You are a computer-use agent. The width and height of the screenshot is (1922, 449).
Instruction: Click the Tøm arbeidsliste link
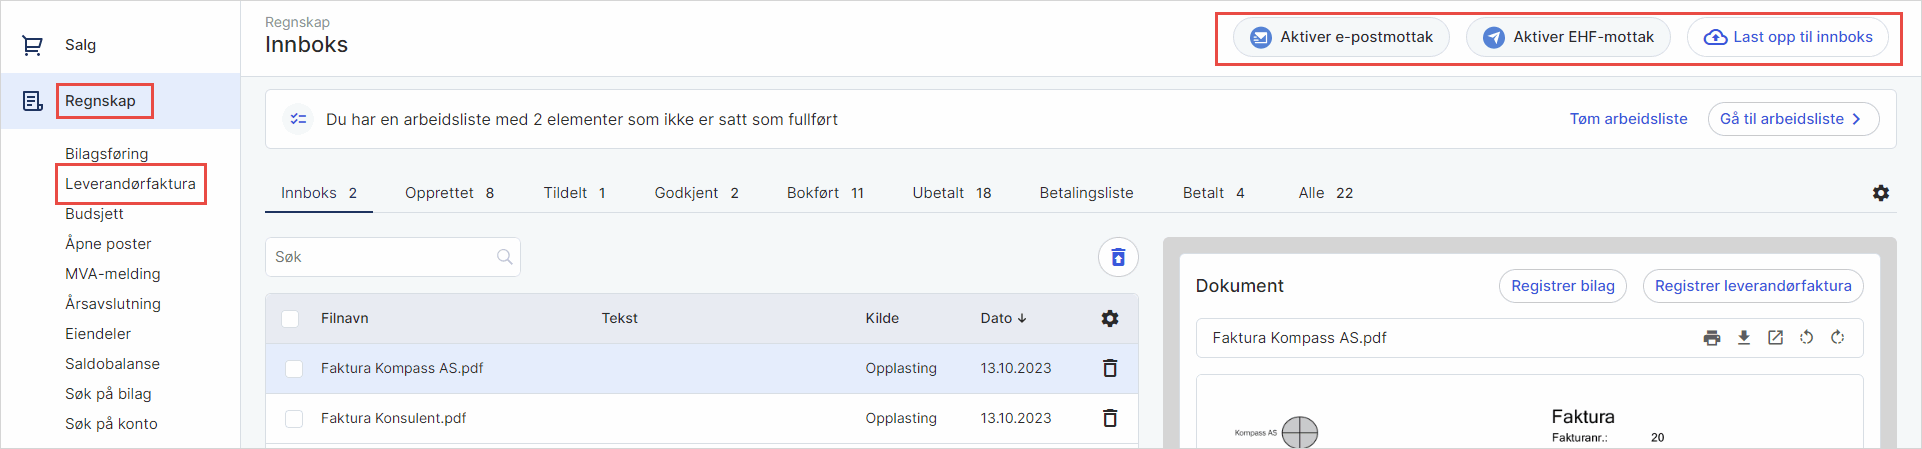1628,119
